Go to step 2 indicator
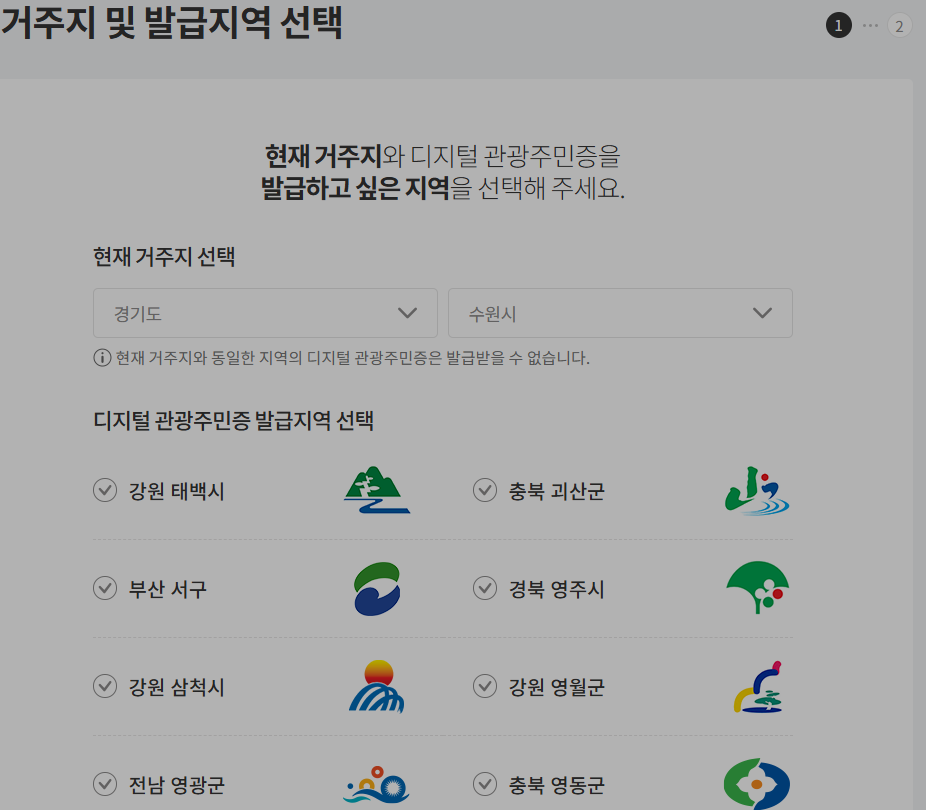 pyautogui.click(x=899, y=25)
